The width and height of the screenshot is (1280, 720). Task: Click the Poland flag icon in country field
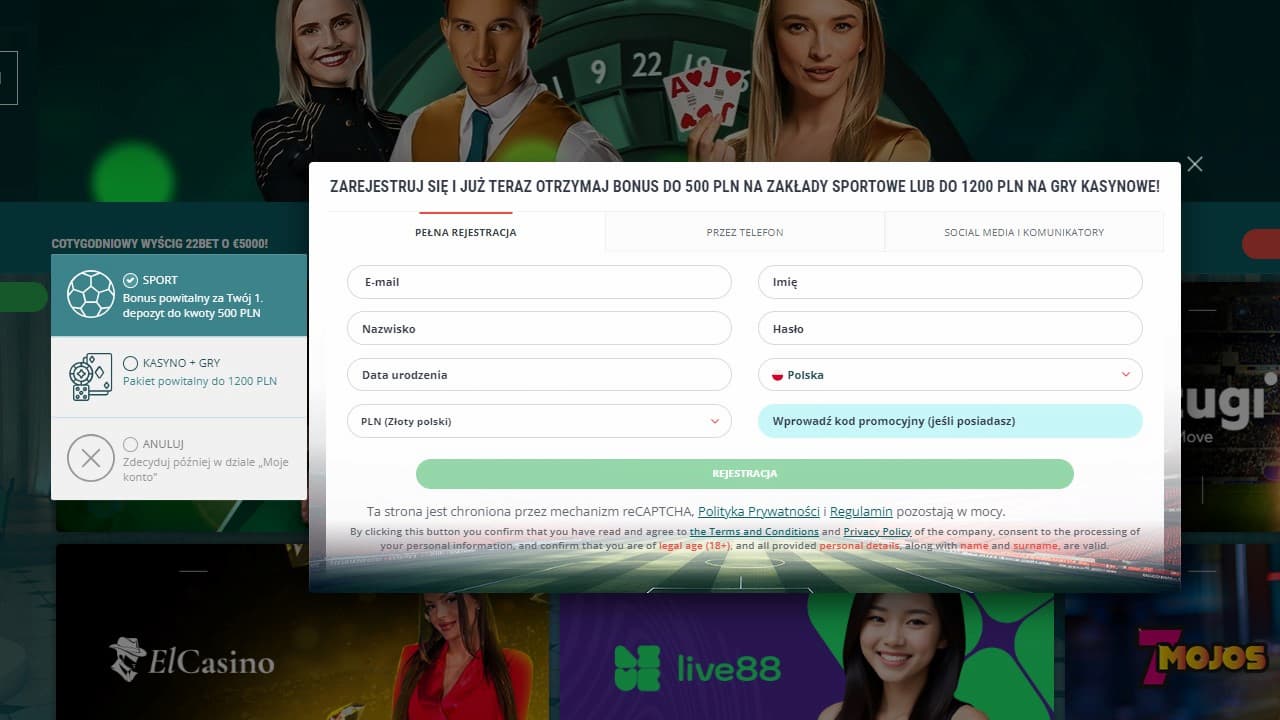[777, 375]
